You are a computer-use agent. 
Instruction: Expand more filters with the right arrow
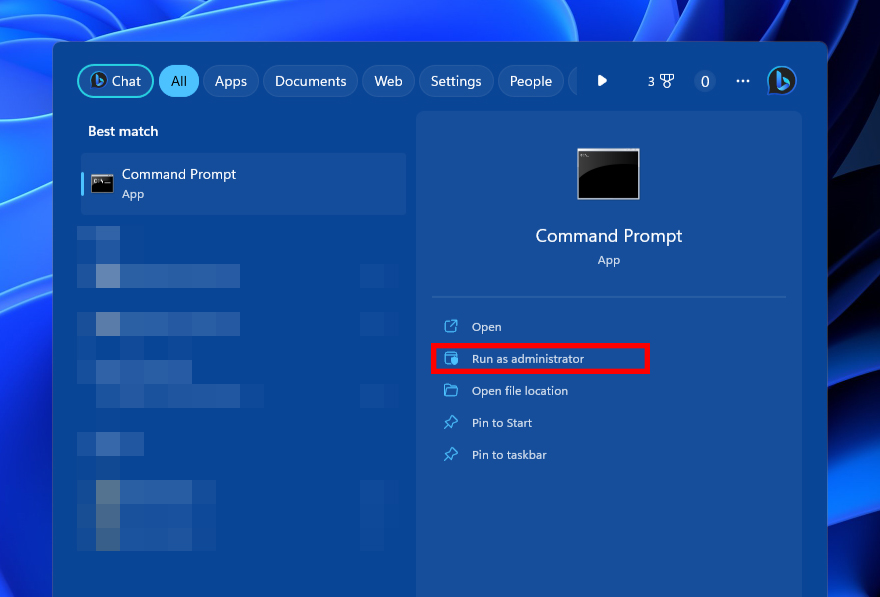602,81
